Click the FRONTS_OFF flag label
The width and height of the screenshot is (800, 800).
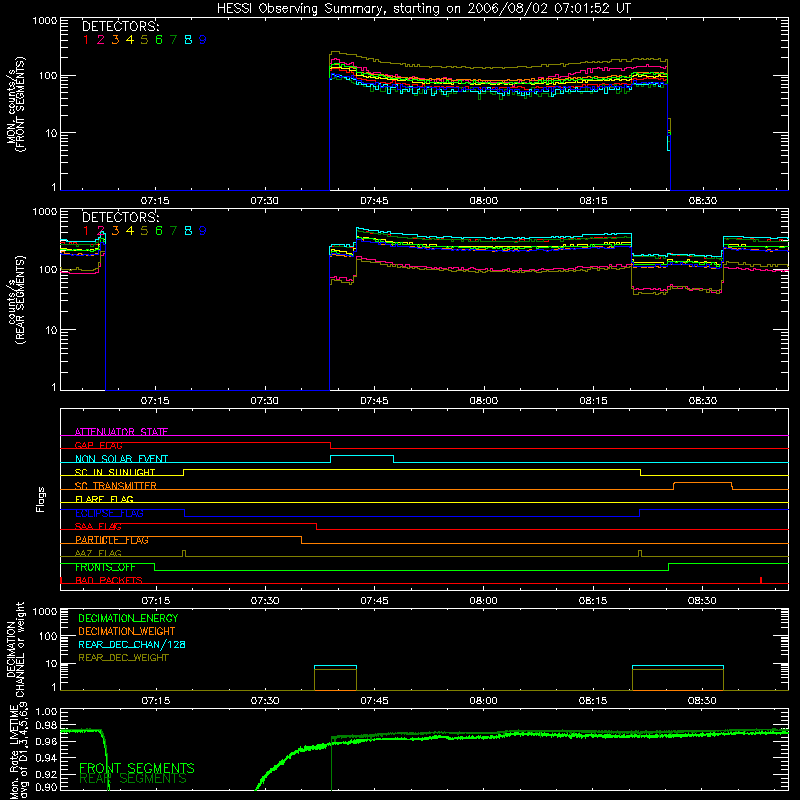pos(105,567)
